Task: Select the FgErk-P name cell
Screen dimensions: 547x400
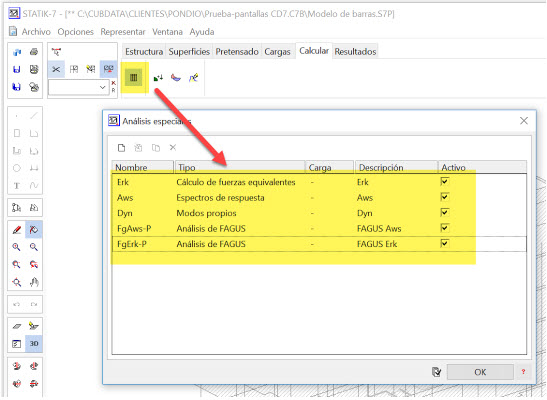Action: coord(132,244)
